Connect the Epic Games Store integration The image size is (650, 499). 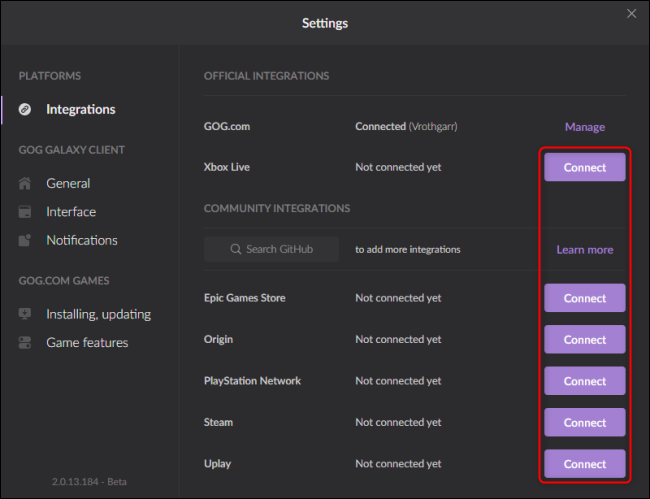point(584,298)
